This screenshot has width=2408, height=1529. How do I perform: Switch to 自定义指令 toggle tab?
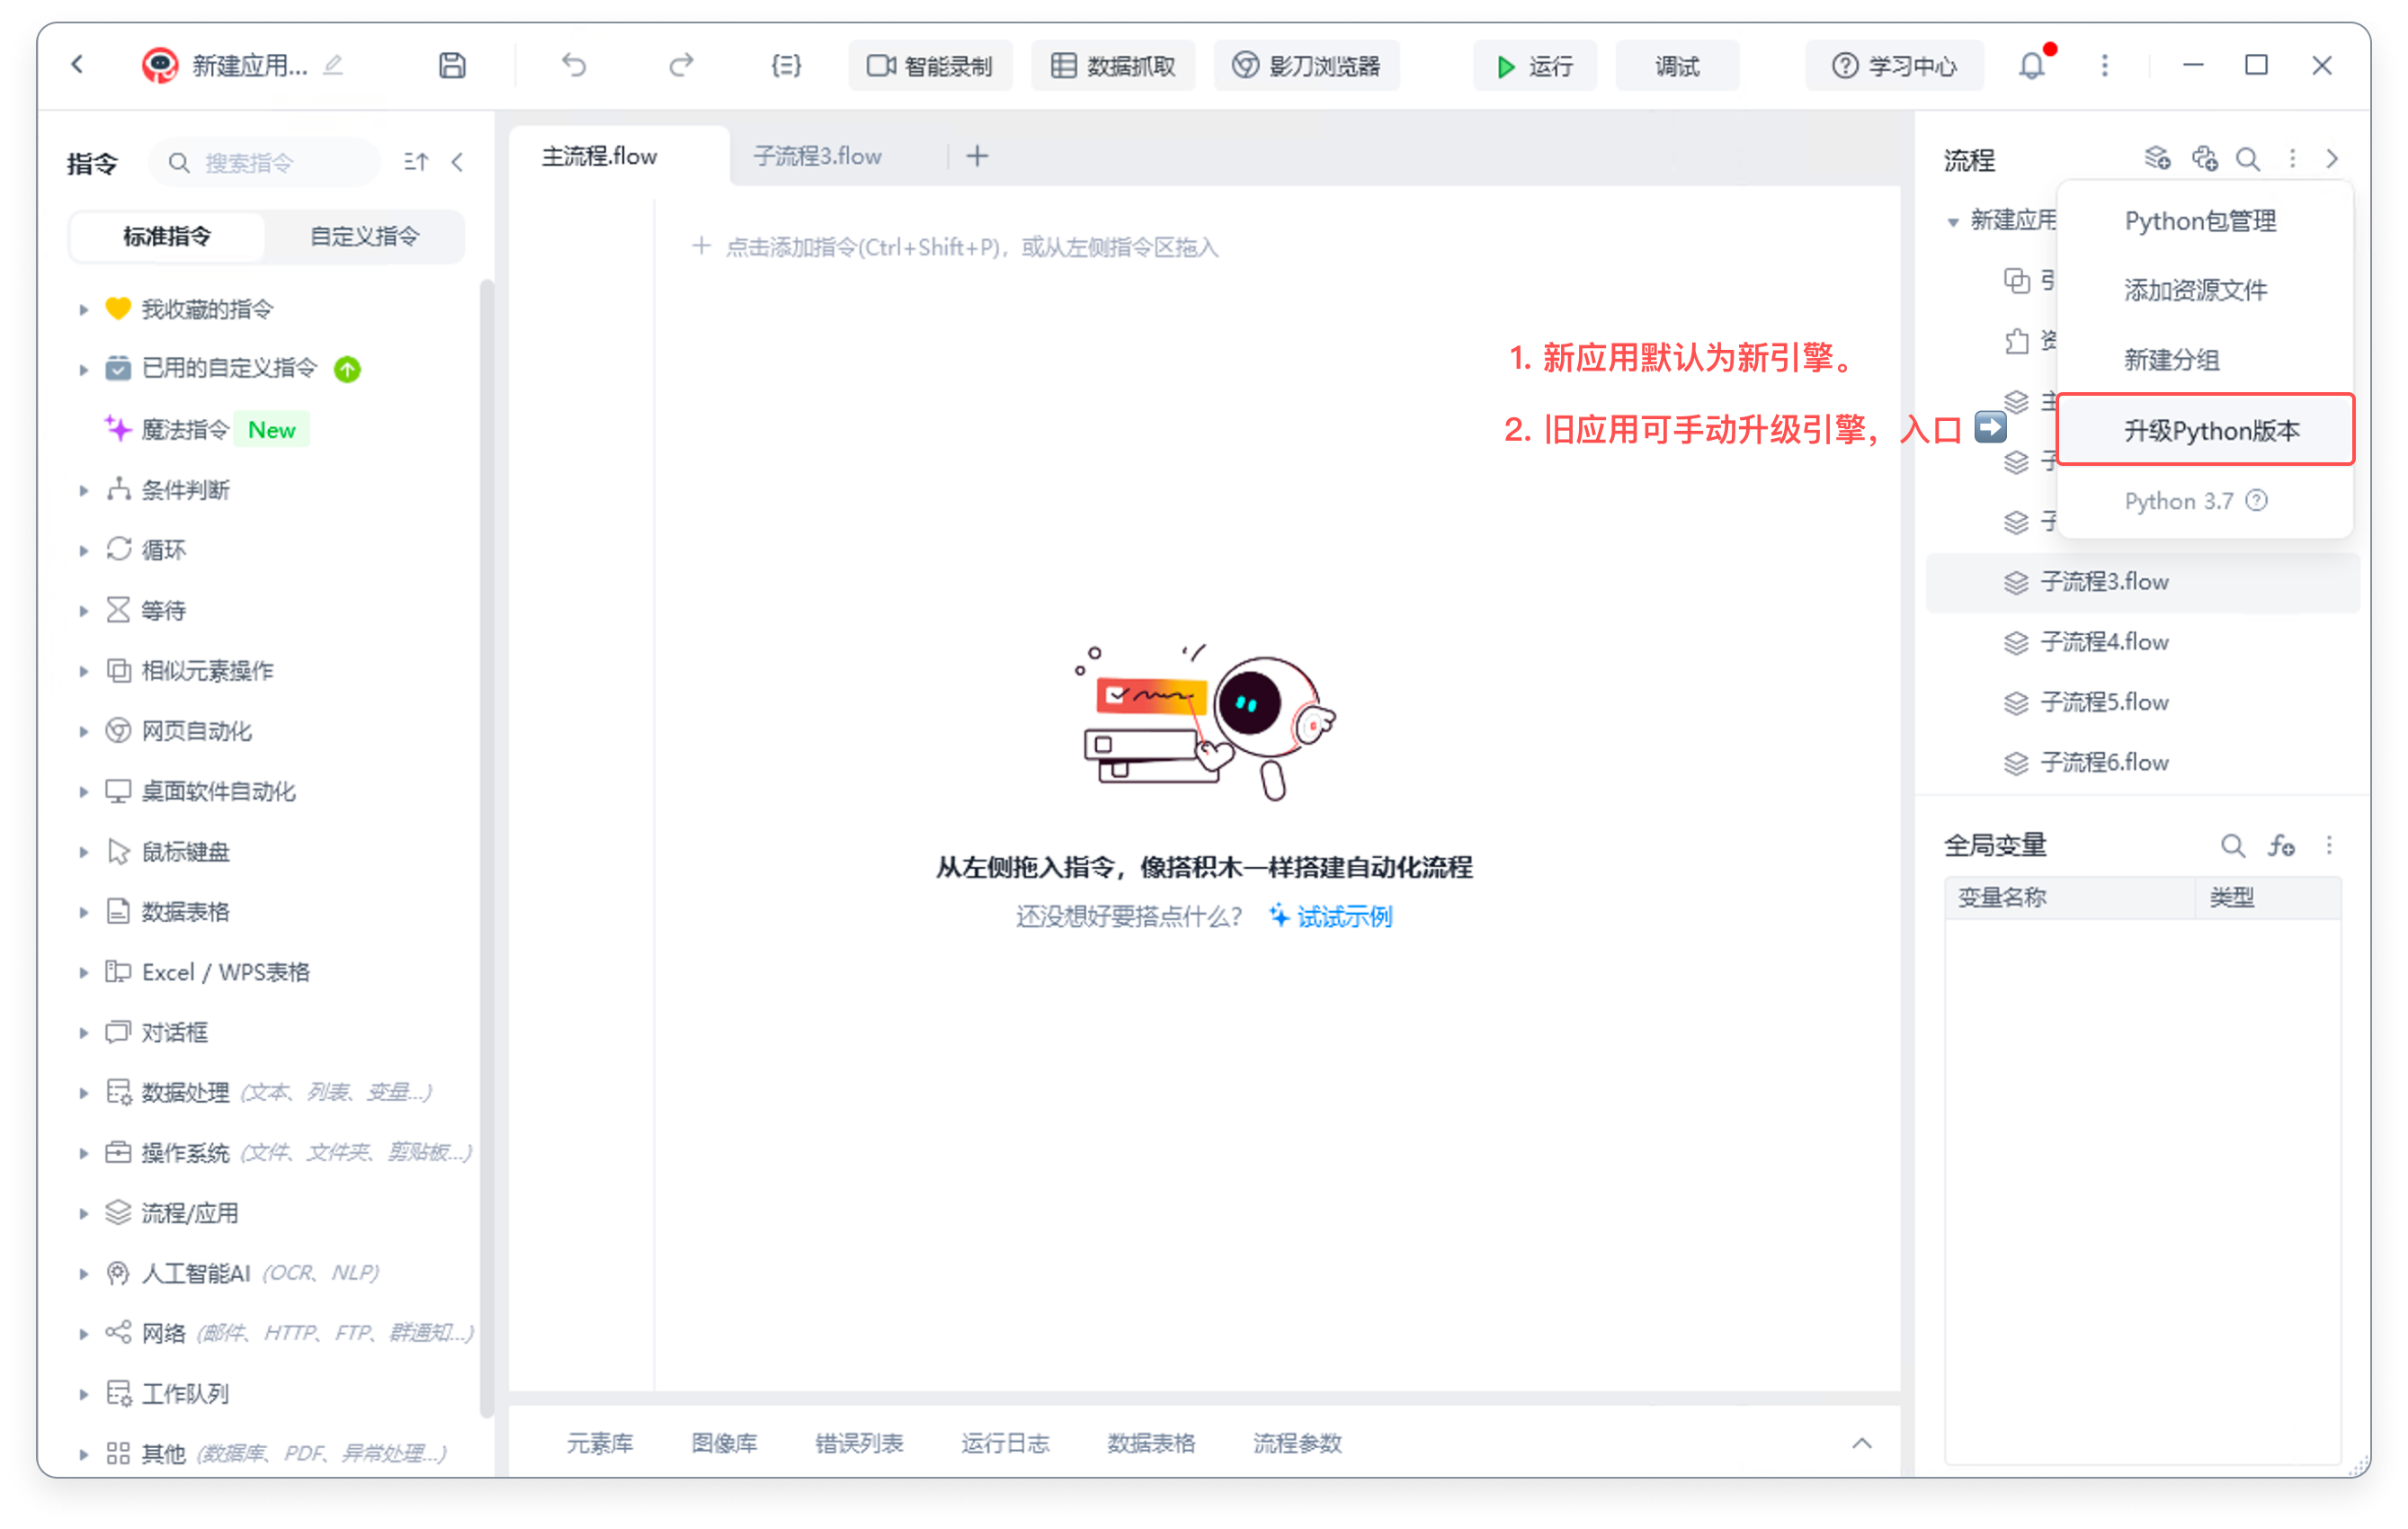pos(364,237)
